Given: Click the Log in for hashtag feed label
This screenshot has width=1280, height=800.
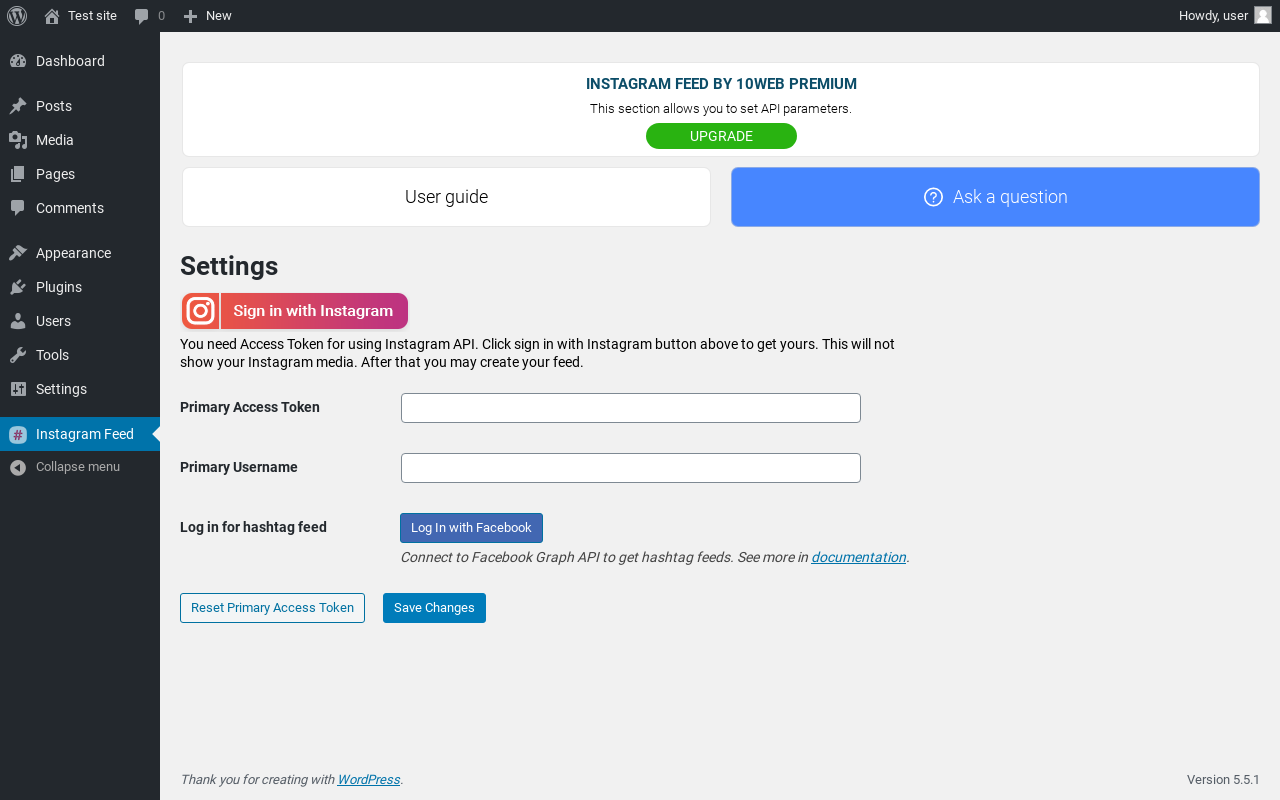Looking at the screenshot, I should (x=253, y=527).
